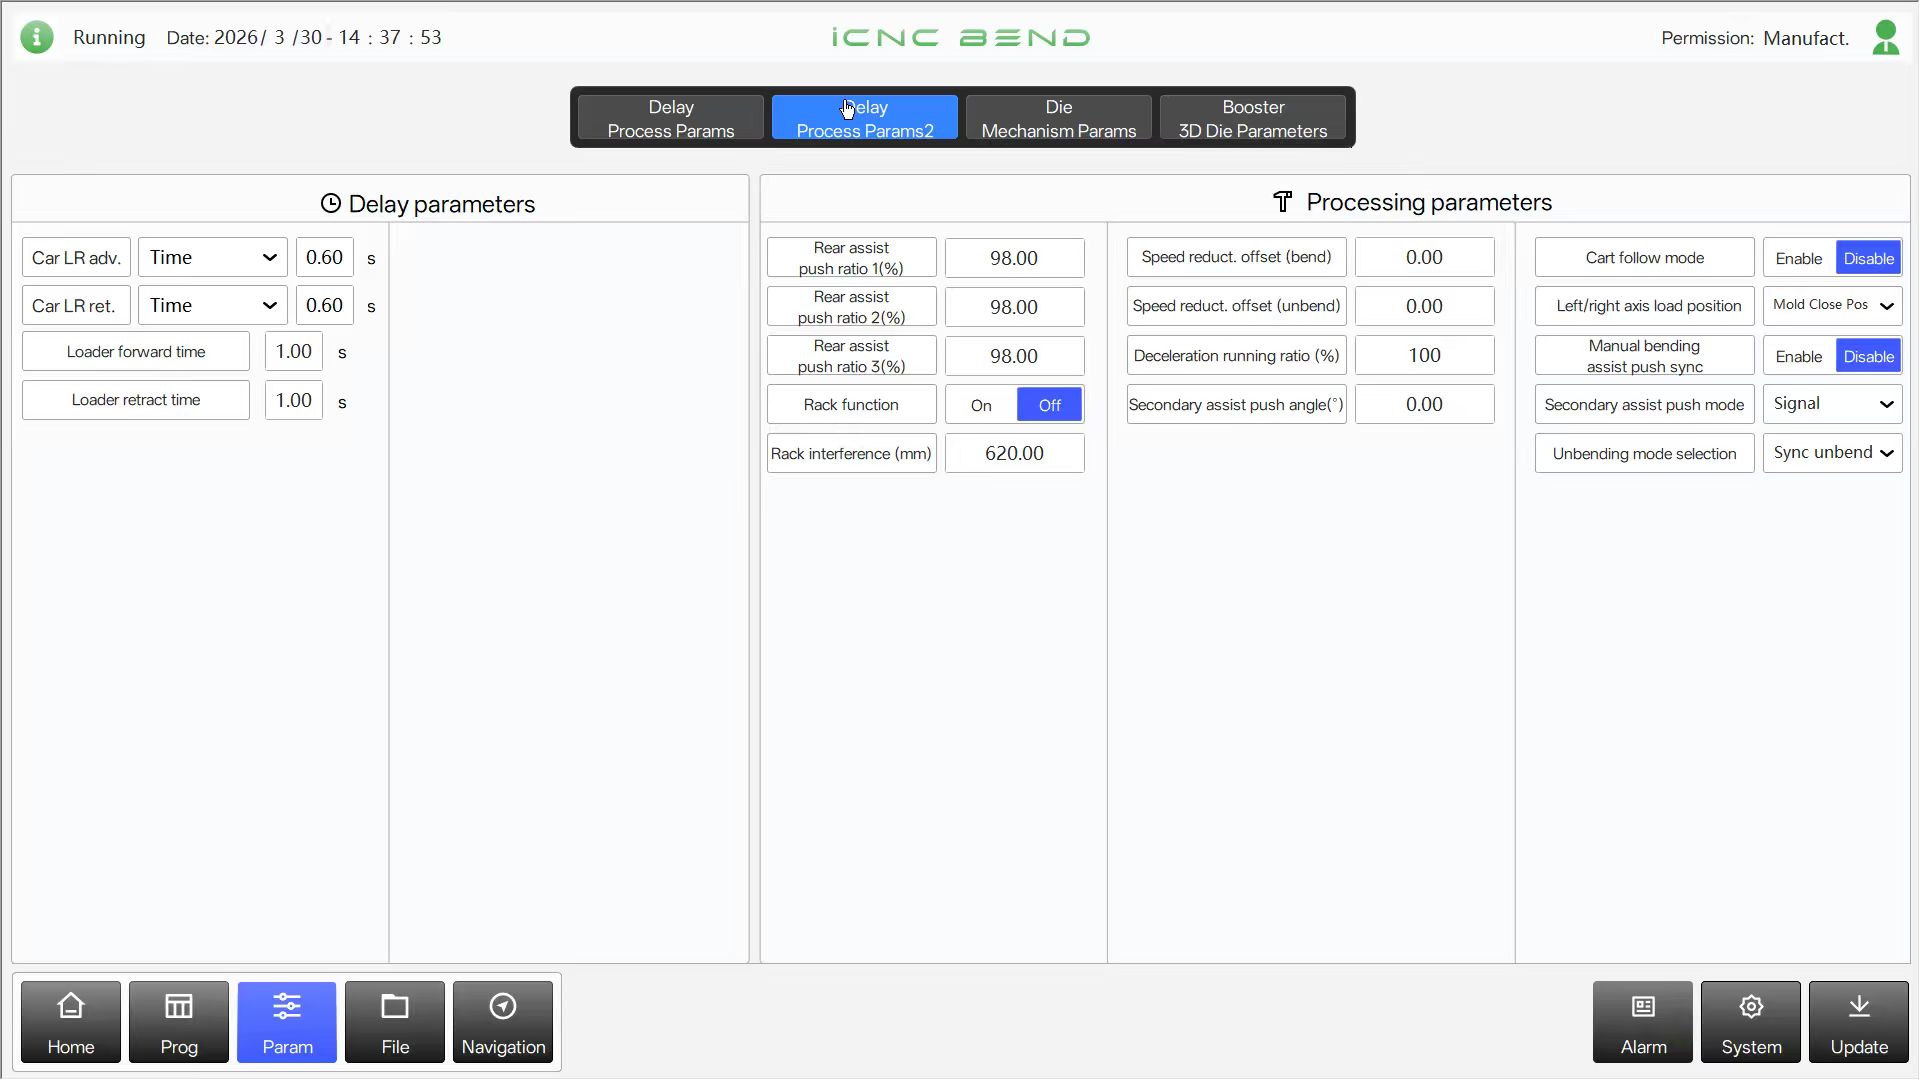This screenshot has height=1080, width=1920.
Task: Click the Rack interference value field
Action: click(x=1014, y=453)
